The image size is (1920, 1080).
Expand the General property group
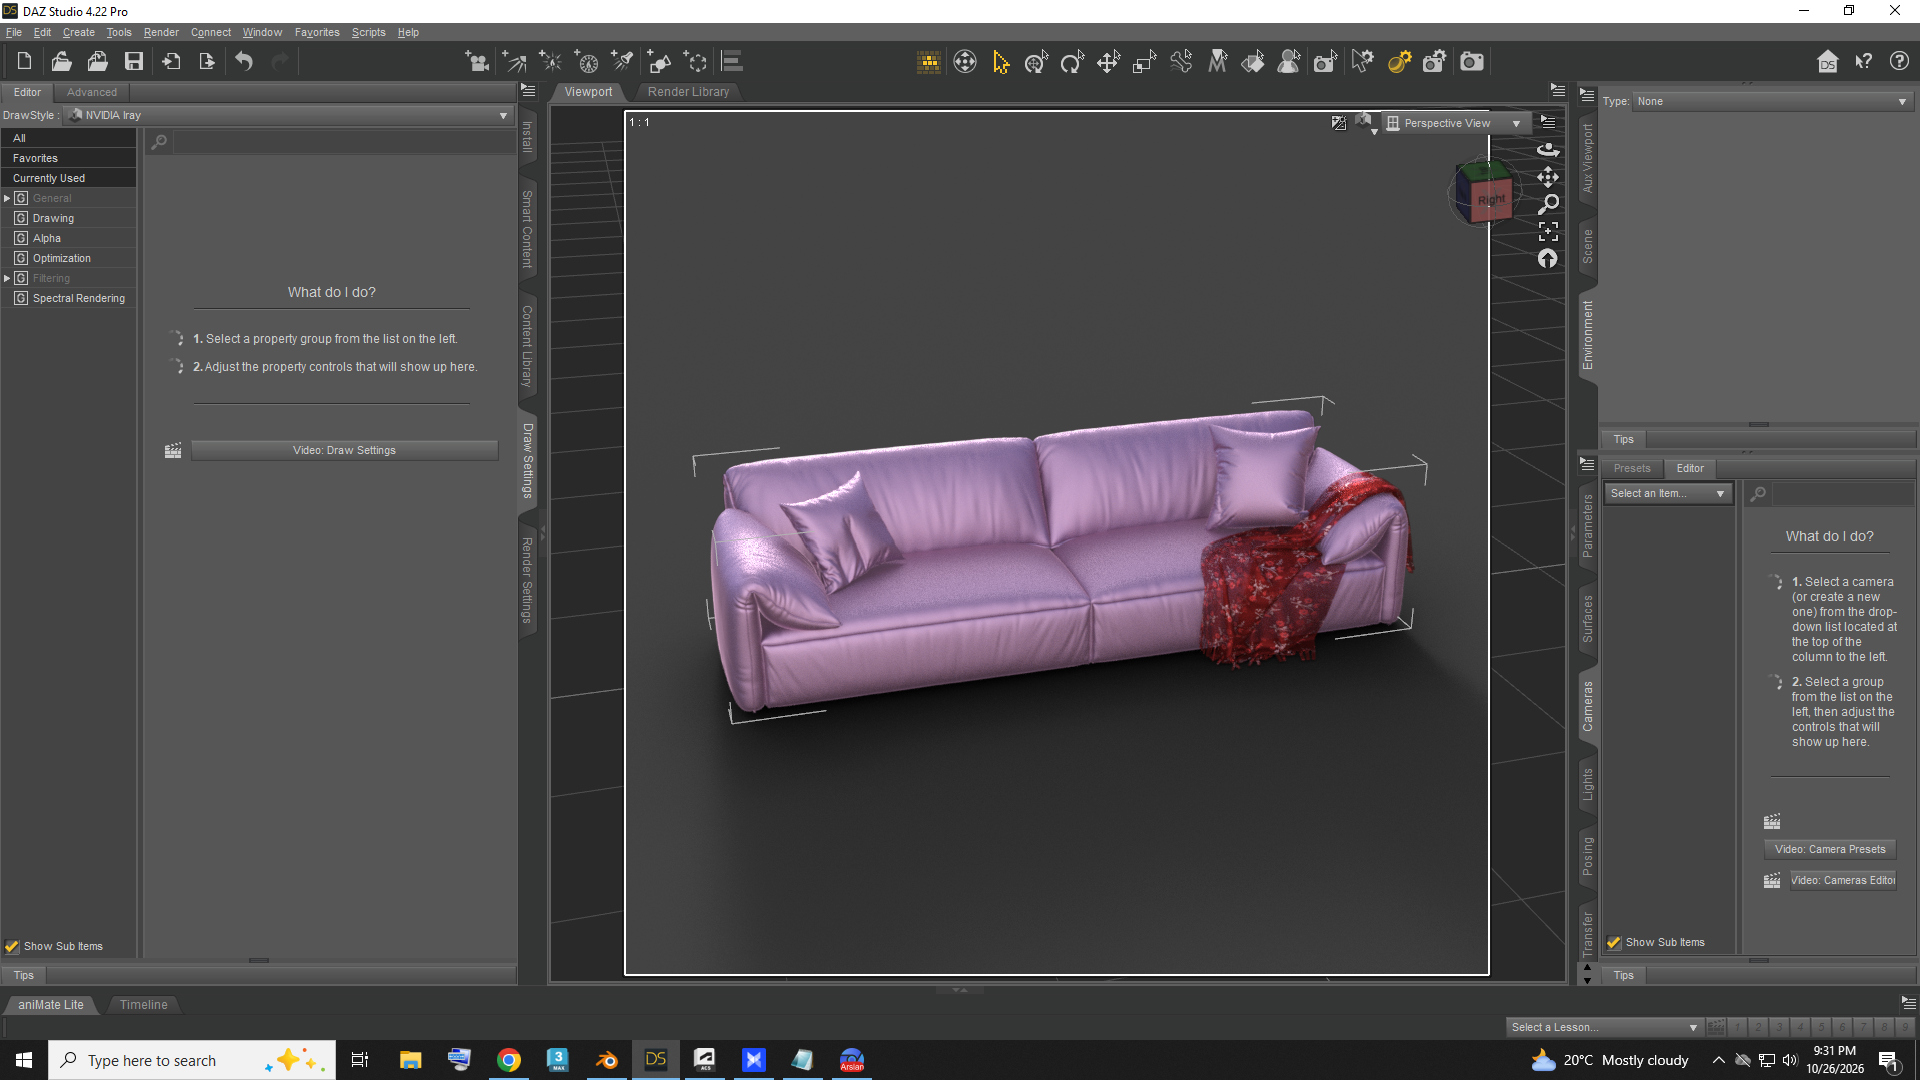point(7,198)
